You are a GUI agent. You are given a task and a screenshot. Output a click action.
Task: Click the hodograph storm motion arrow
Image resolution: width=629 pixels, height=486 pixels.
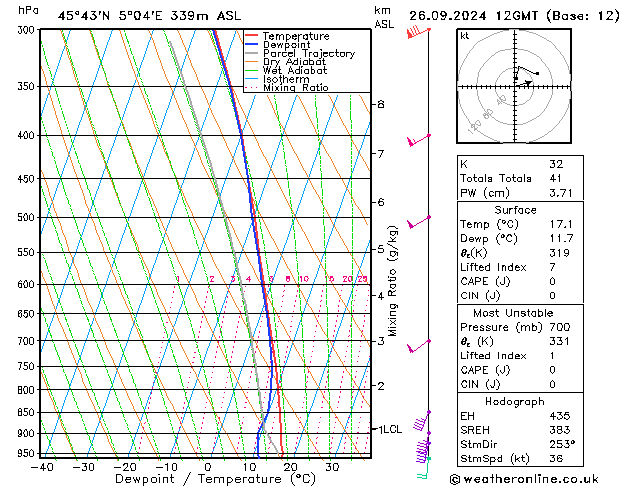525,83
